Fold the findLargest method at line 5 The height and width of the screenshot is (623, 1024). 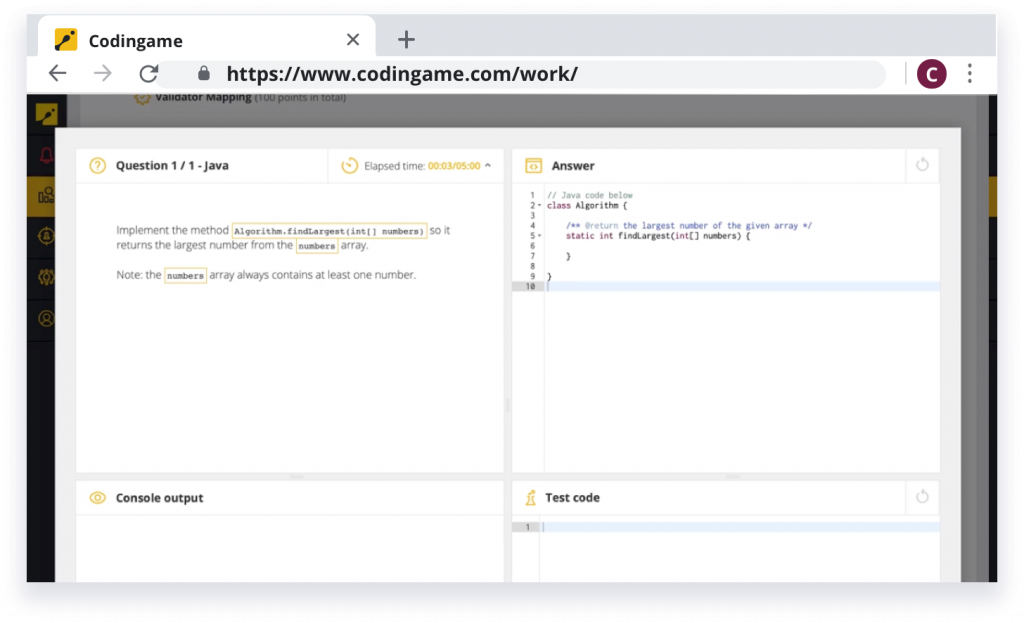539,235
